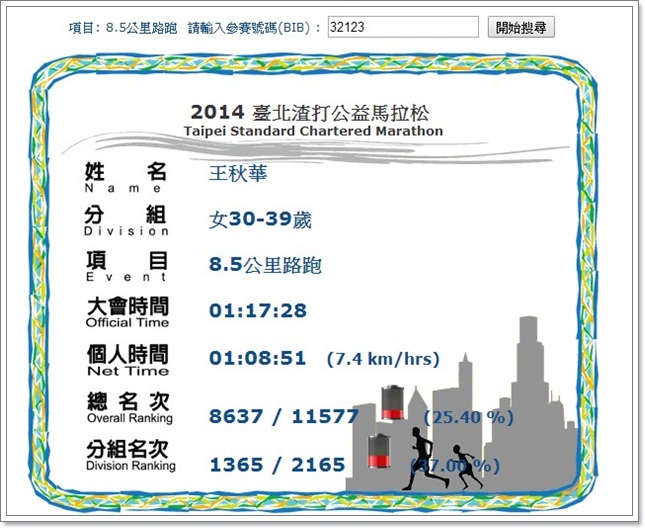
Task: Click the title Taipei Standard Chartered Marathon
Action: (313, 131)
